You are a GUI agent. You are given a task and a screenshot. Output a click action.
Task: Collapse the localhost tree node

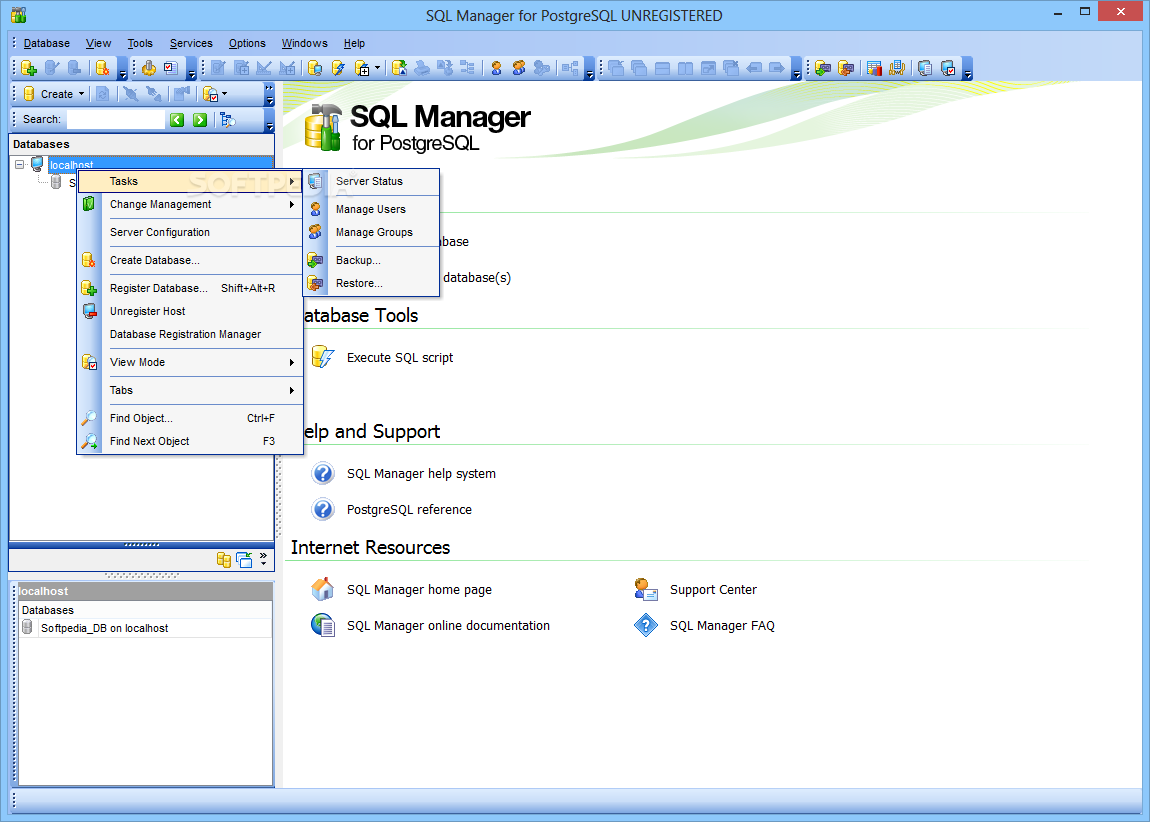coord(20,164)
